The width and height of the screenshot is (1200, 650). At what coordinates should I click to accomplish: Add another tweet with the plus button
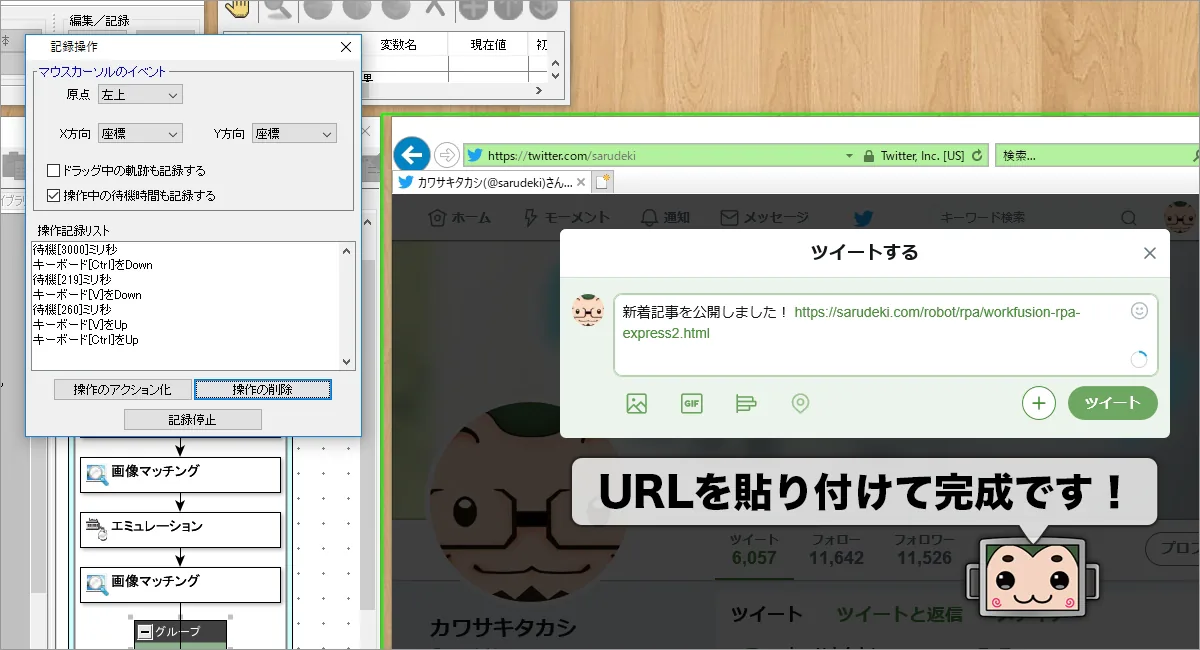point(1039,403)
